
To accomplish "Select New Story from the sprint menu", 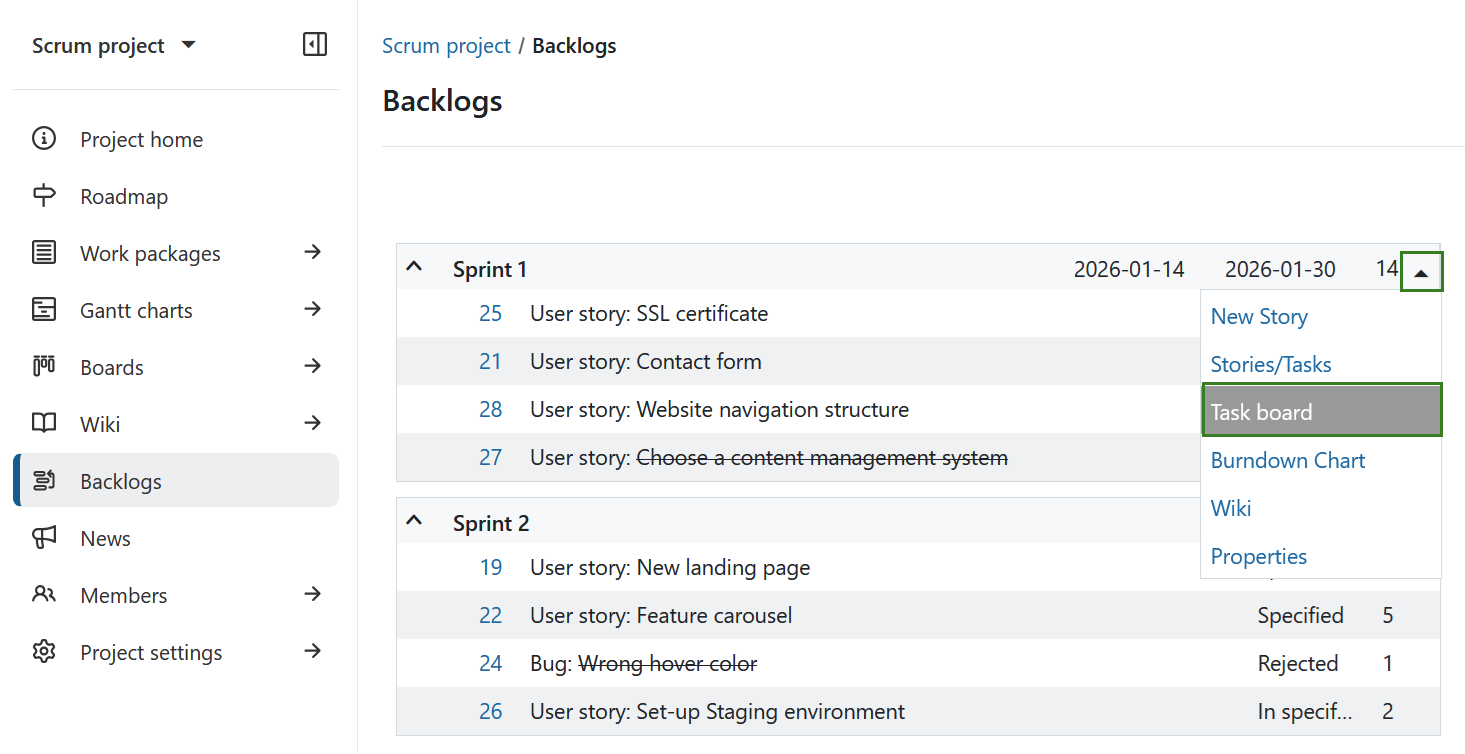I will 1258,316.
